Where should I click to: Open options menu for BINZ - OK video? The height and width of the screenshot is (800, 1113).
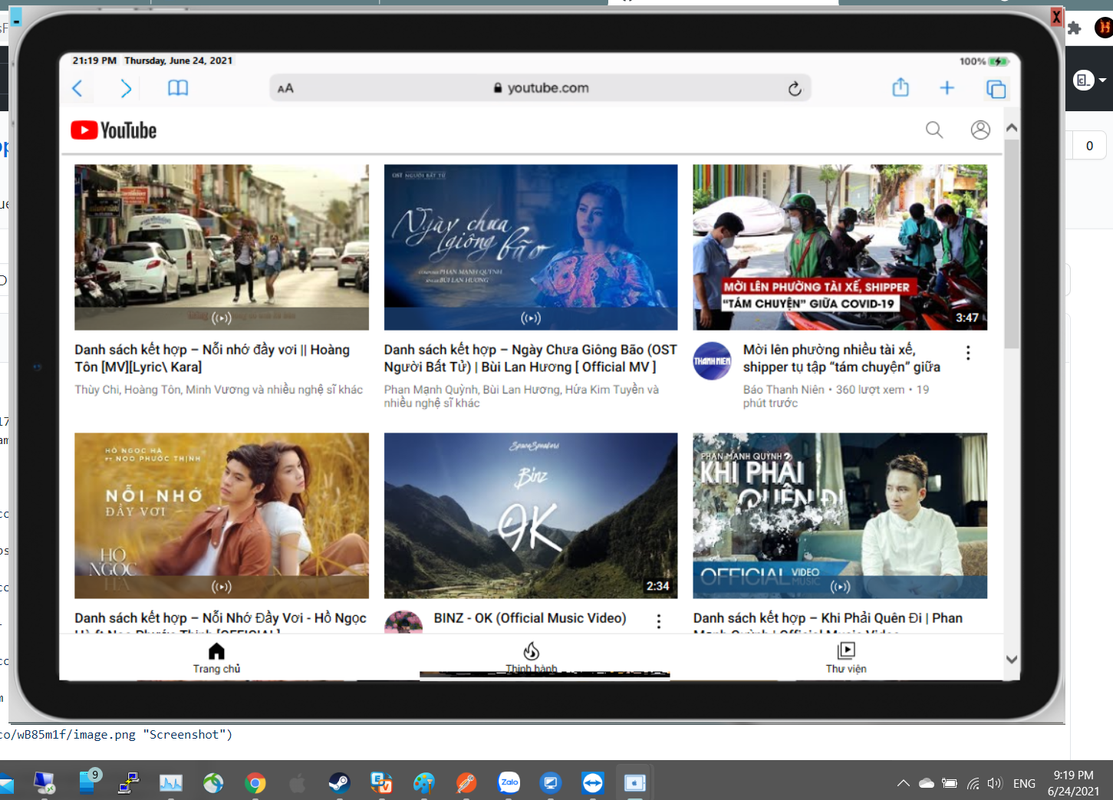(658, 621)
